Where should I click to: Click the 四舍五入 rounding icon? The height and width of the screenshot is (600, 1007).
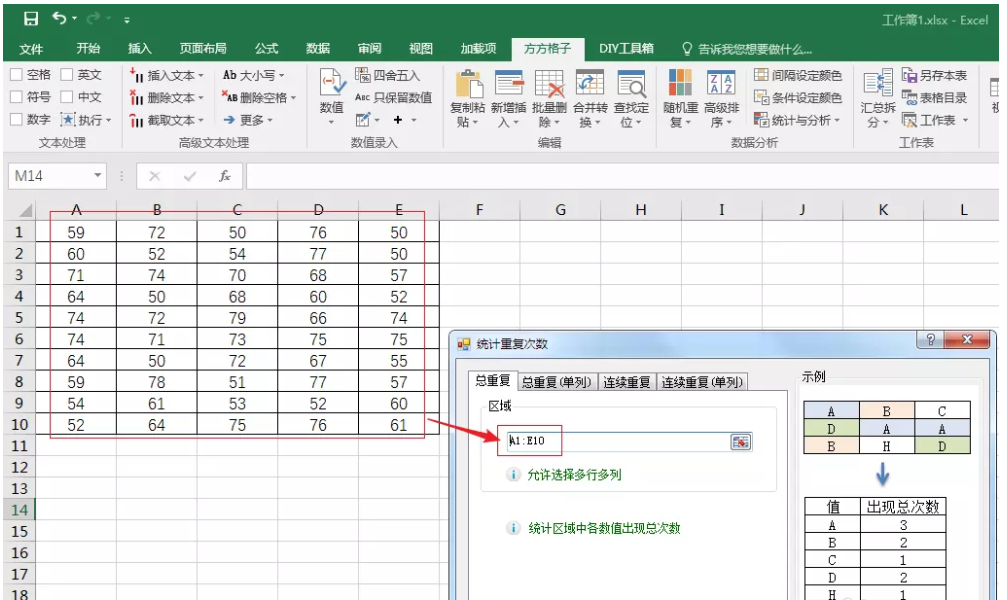(x=363, y=75)
